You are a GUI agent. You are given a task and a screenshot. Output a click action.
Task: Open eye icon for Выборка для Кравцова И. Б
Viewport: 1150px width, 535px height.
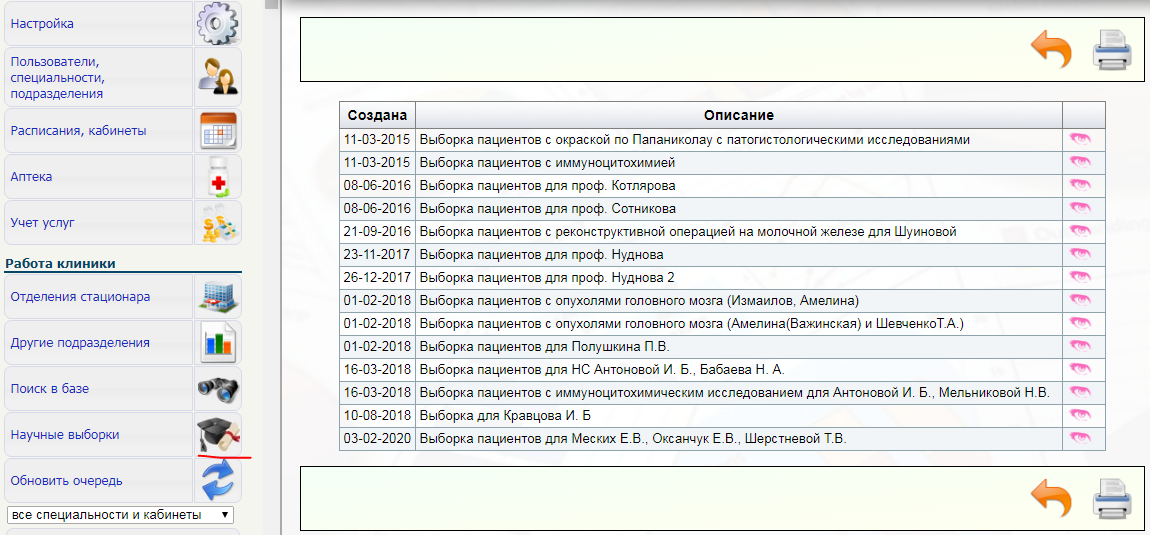[x=1080, y=416]
